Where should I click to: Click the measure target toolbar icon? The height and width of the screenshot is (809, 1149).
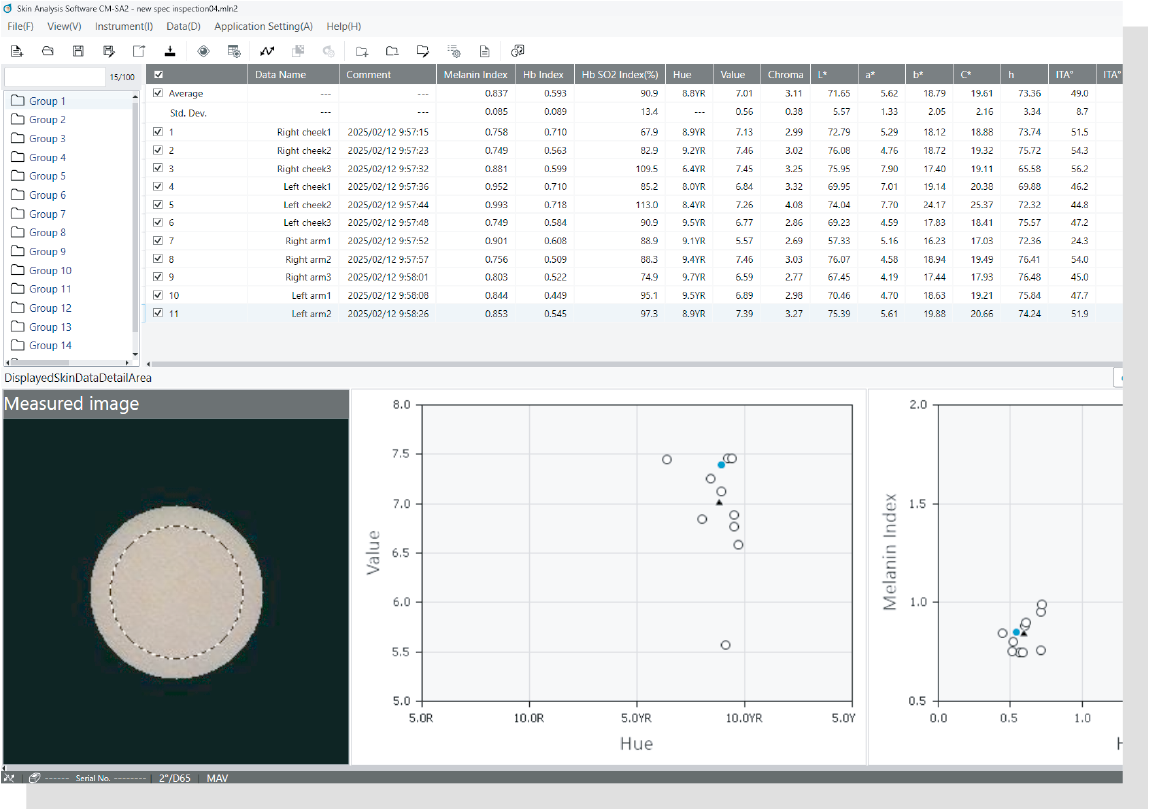click(203, 50)
